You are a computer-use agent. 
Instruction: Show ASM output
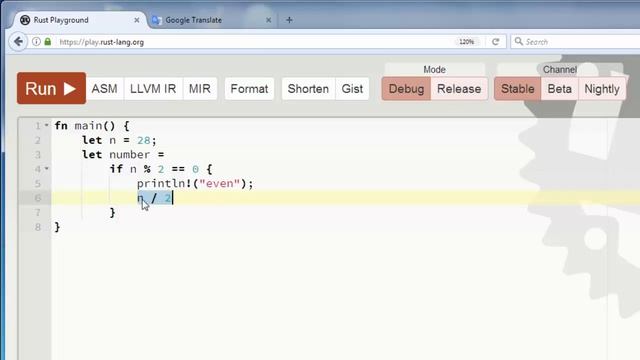[x=104, y=89]
